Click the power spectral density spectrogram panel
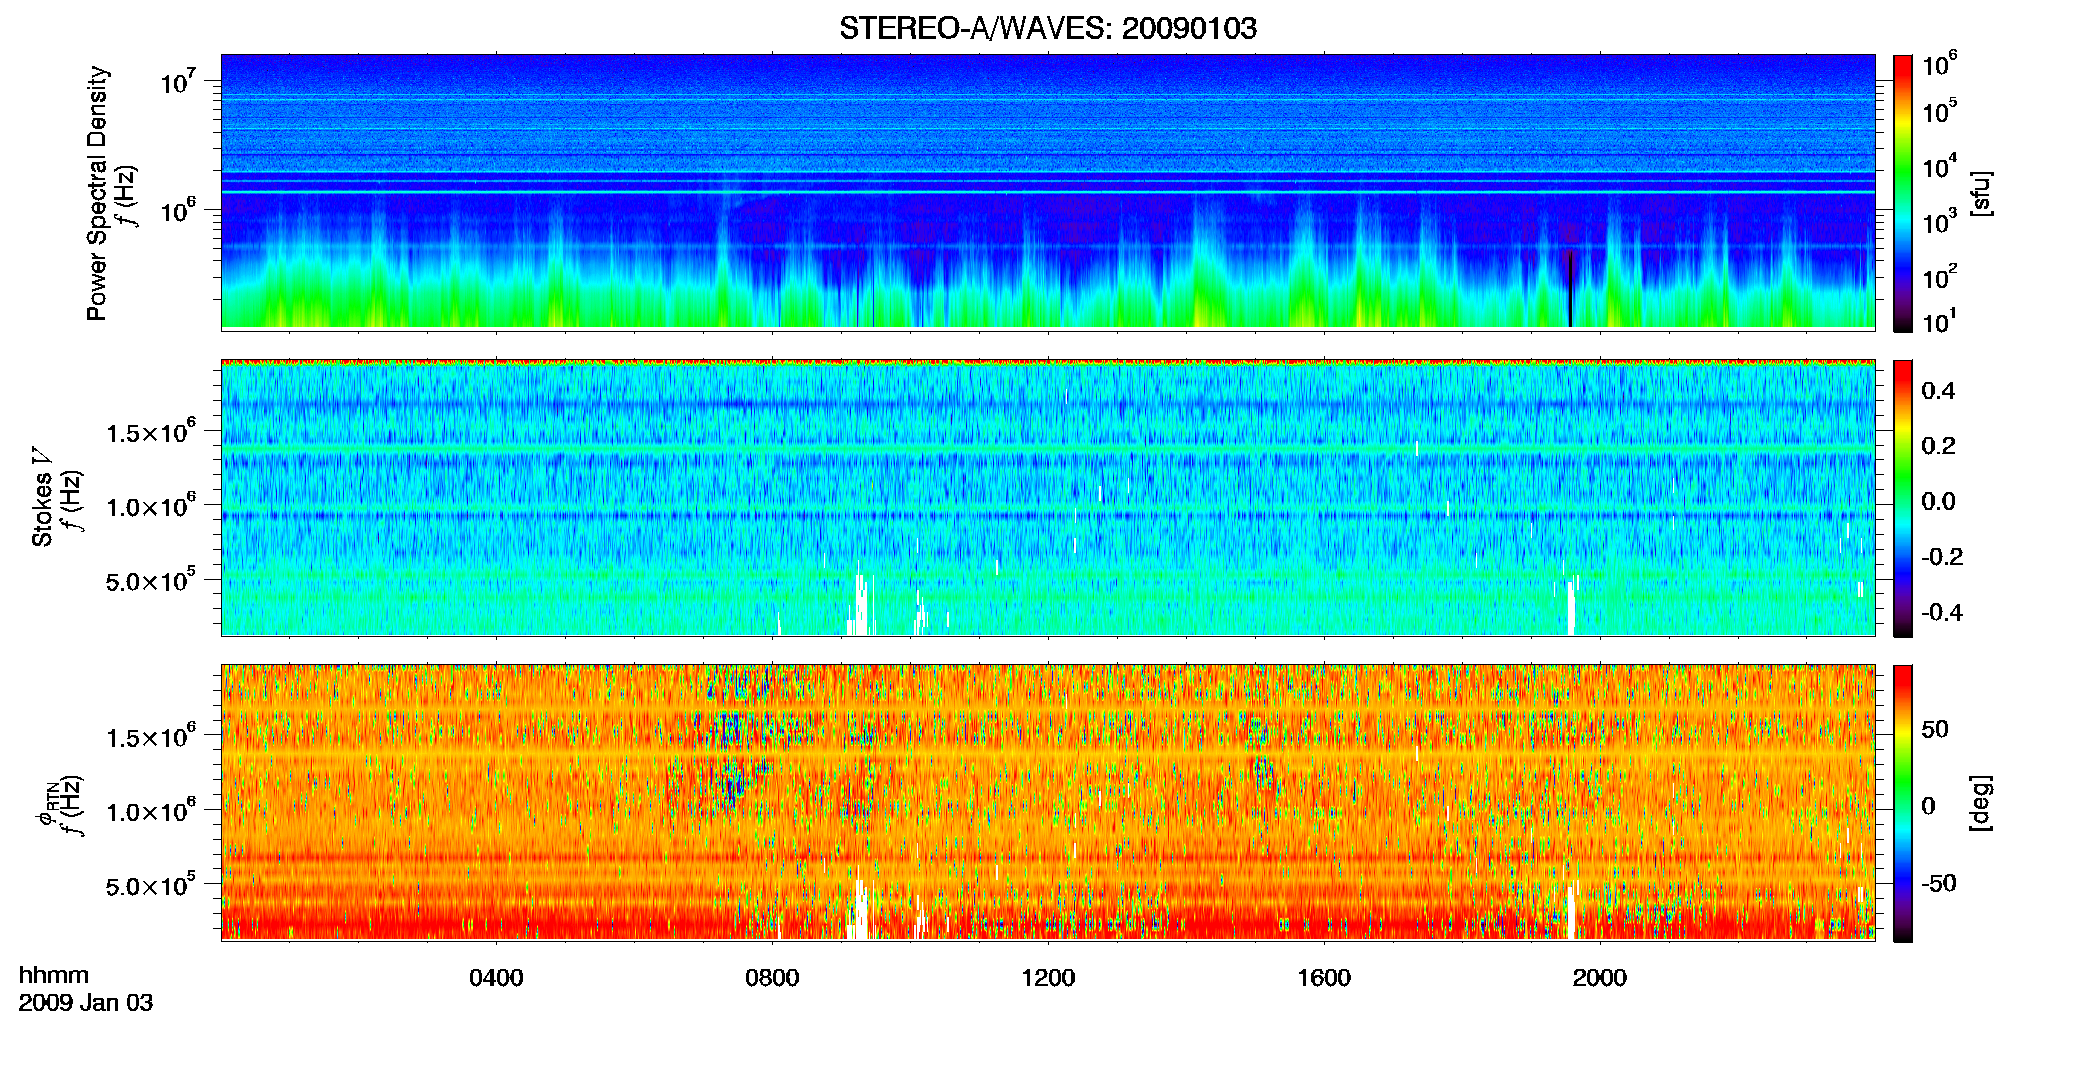The height and width of the screenshot is (1080, 2096). 1048,192
